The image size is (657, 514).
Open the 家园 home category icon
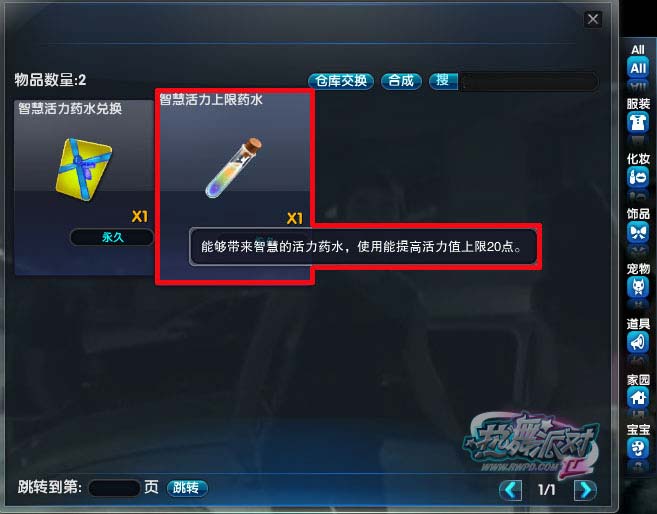(x=638, y=398)
